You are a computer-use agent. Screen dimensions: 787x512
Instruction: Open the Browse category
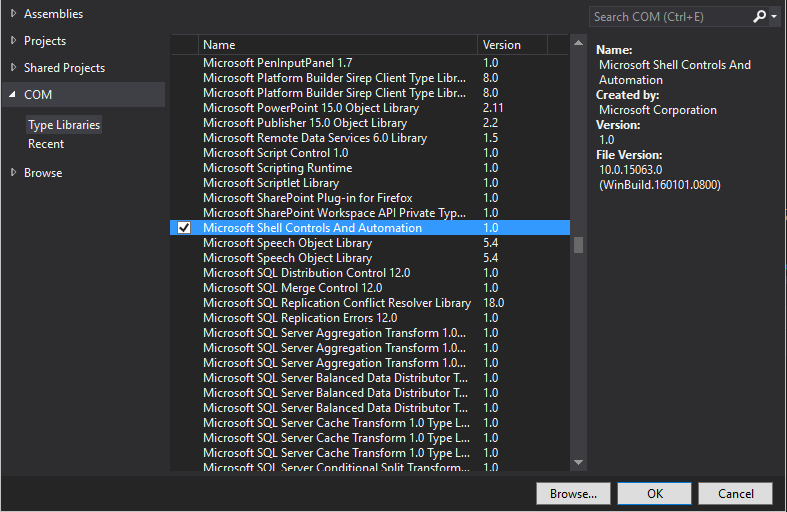[43, 173]
